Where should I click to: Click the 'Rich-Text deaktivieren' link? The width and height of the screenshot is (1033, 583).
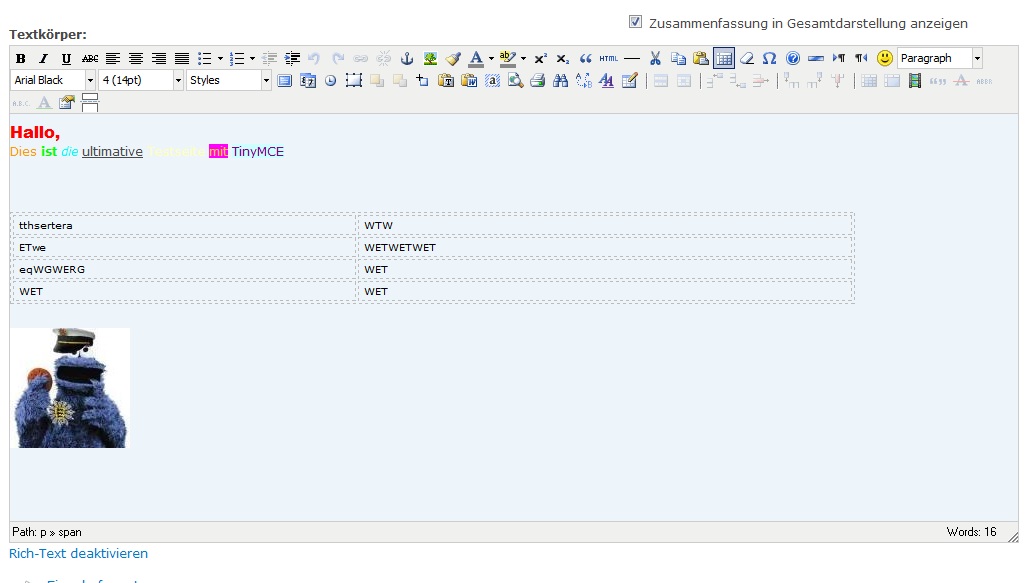tap(78, 553)
